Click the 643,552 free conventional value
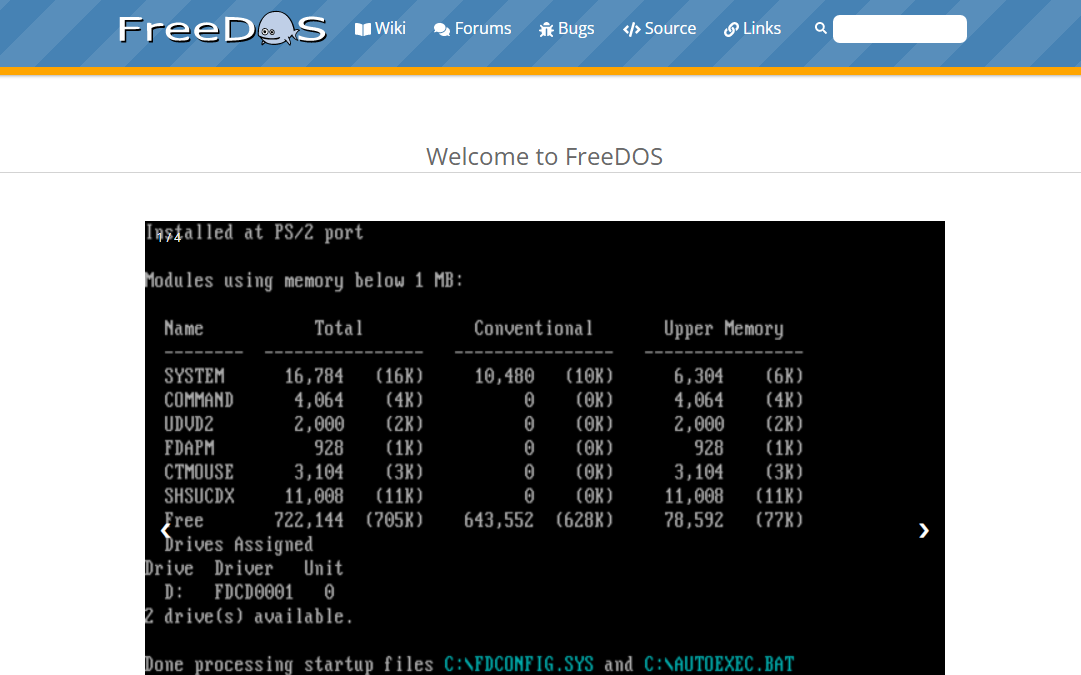Screen dimensions: 1081x675 (499, 521)
